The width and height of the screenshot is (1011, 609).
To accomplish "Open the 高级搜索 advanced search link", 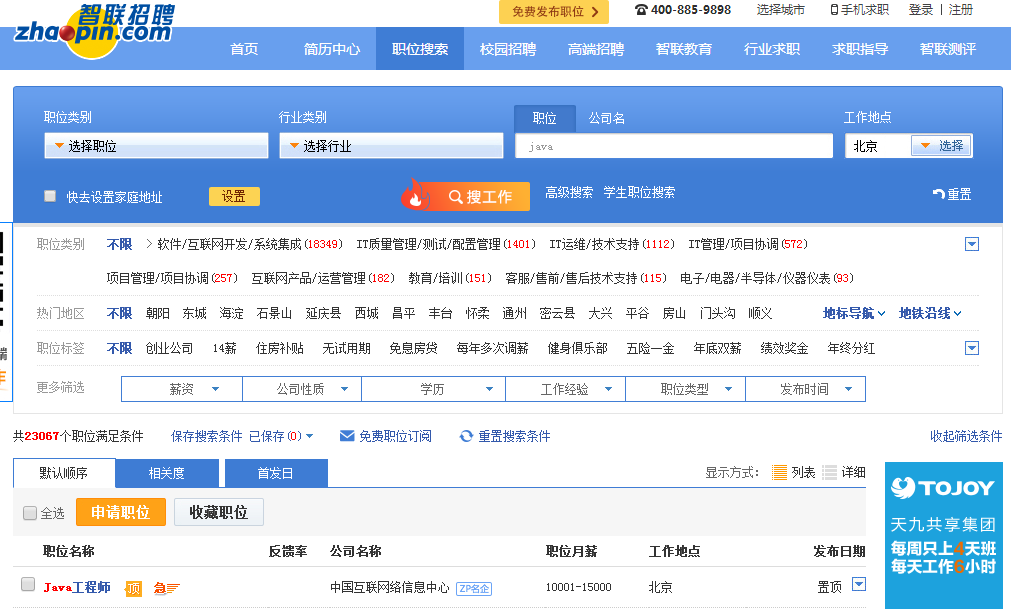I will coord(570,191).
